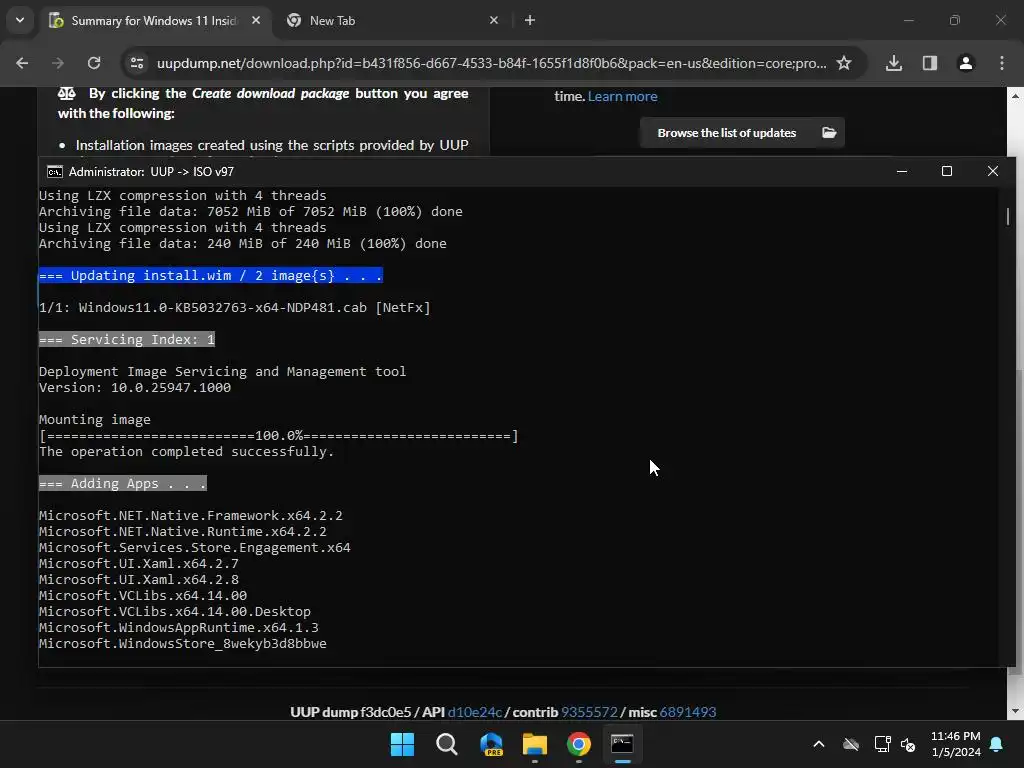Click 'Microsoft.WindowsAppRuntime.x64.1.3' console line
Screen dimensions: 1024x768
(x=179, y=628)
